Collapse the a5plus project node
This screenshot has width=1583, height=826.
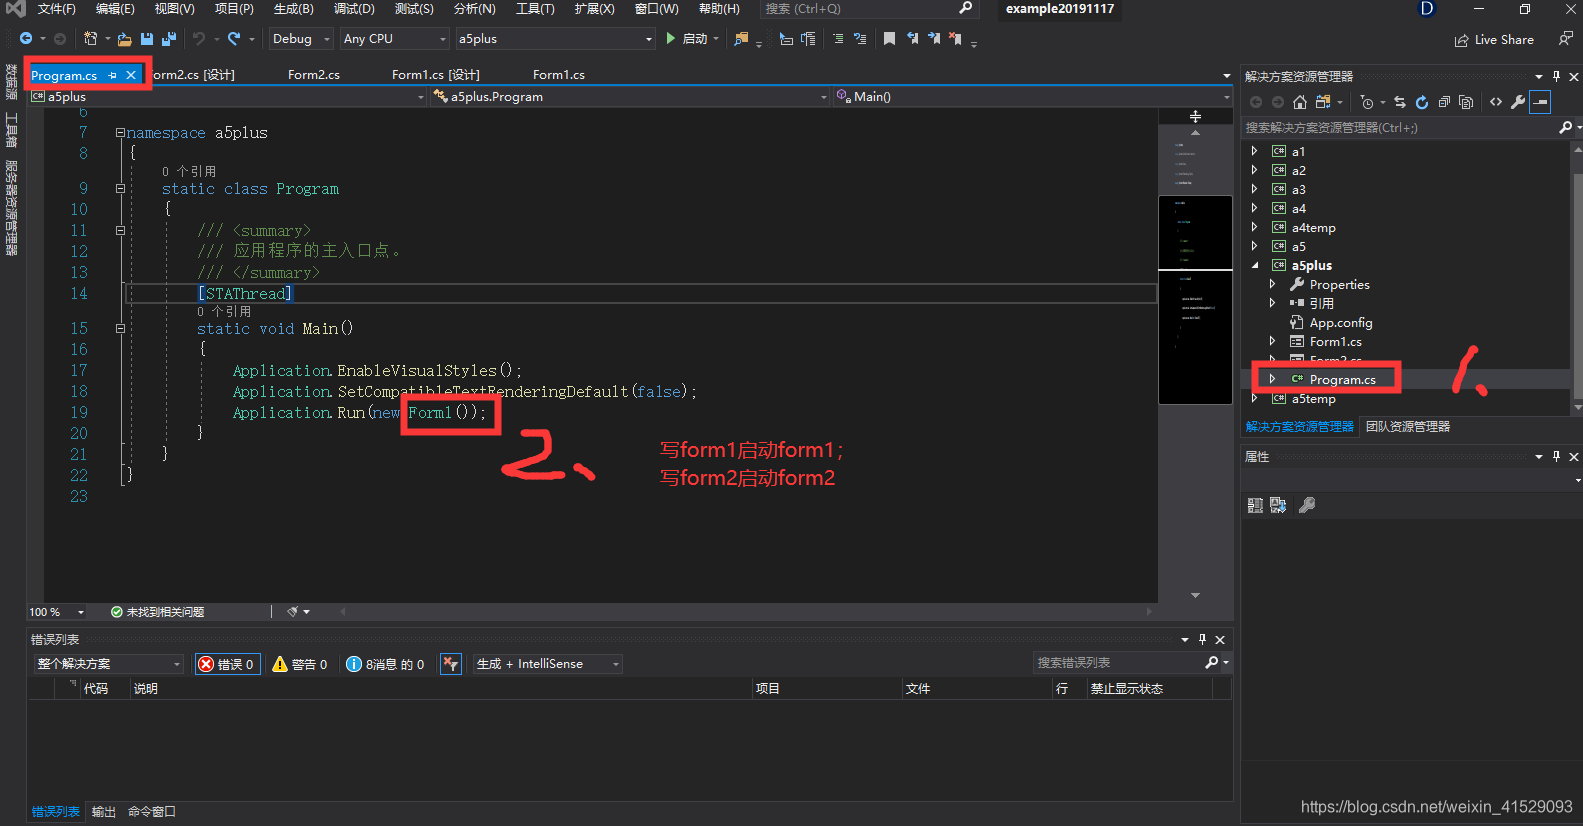[1254, 266]
